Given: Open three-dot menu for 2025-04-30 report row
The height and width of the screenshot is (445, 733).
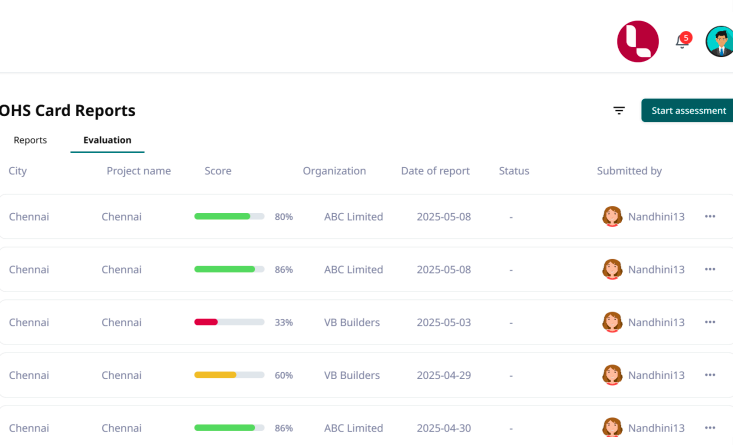Looking at the screenshot, I should coord(710,428).
